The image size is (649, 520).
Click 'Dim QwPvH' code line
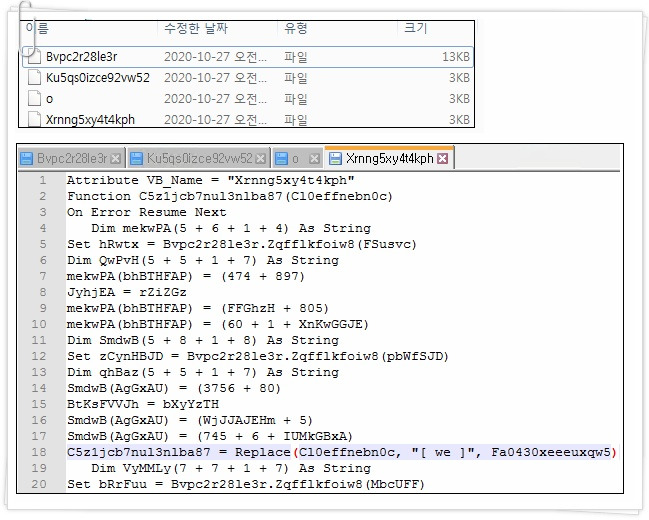203,260
